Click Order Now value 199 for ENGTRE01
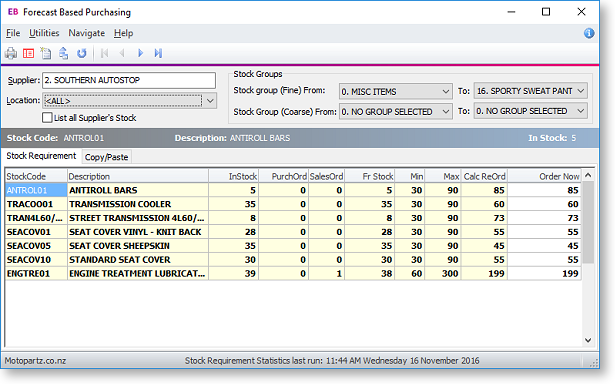615x384 pixels. (x=544, y=274)
